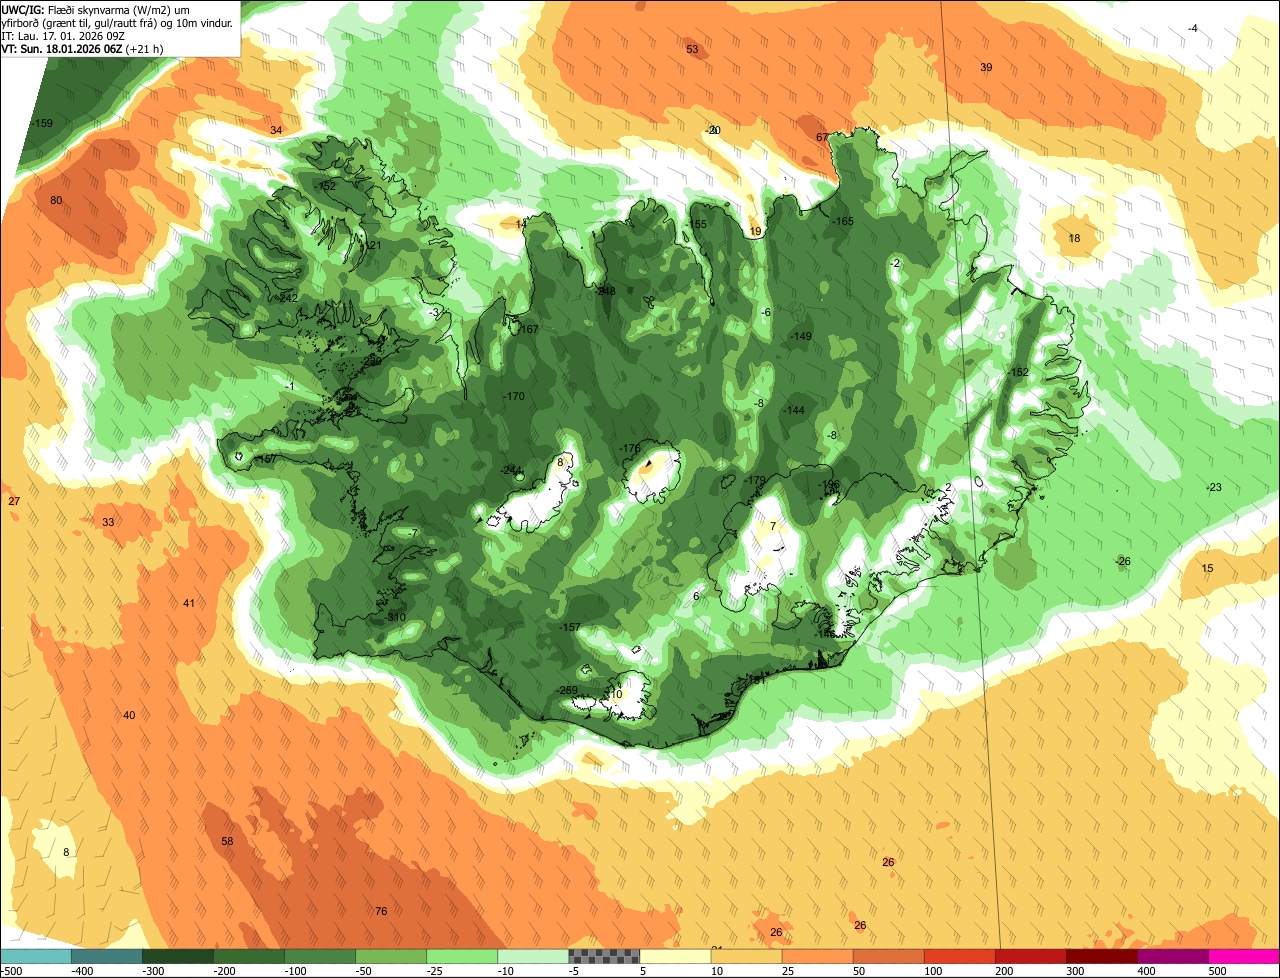Click the -179 value on the map
Viewport: 1280px width, 978px height.
point(755,481)
